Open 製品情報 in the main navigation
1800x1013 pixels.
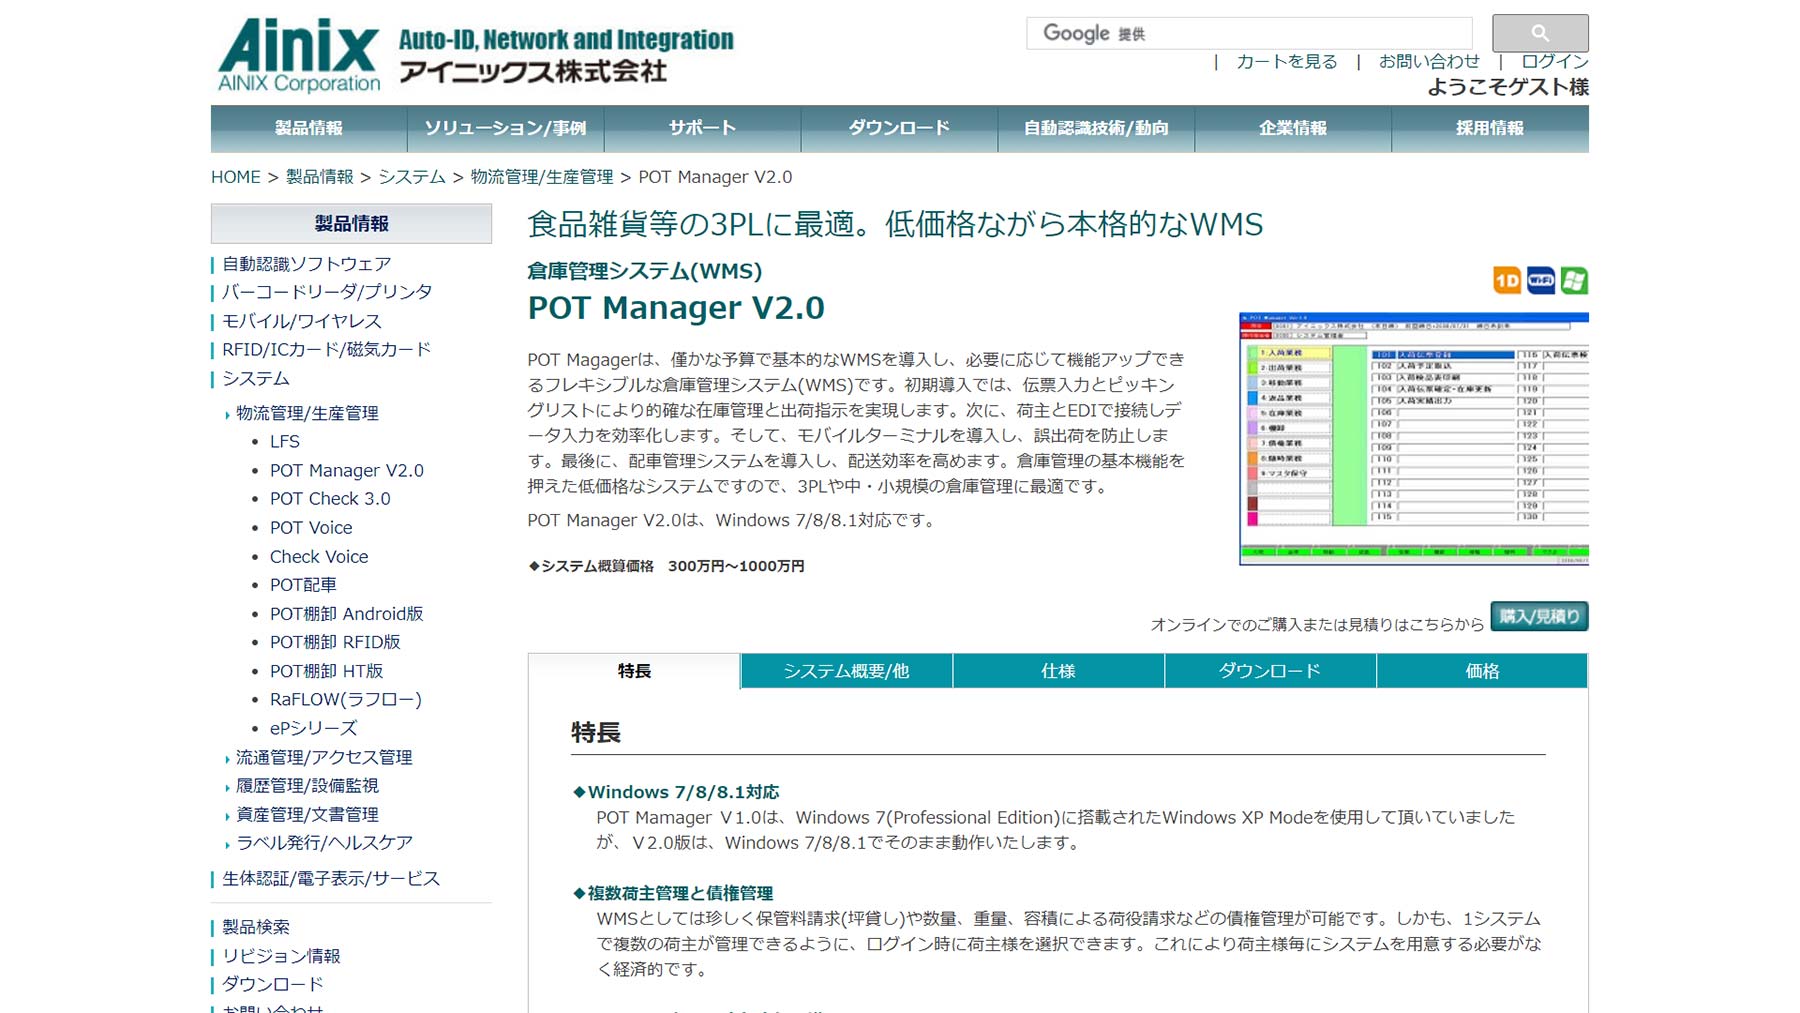pos(309,128)
